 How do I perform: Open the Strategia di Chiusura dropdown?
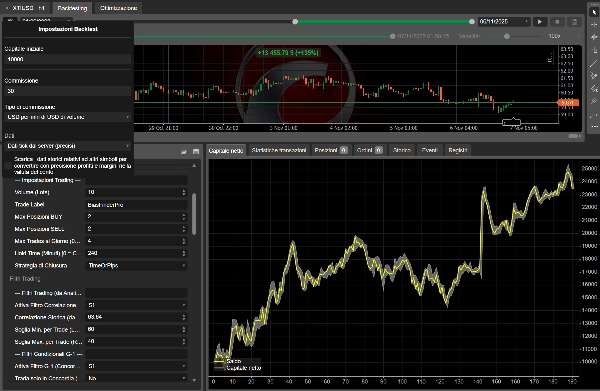pos(136,266)
